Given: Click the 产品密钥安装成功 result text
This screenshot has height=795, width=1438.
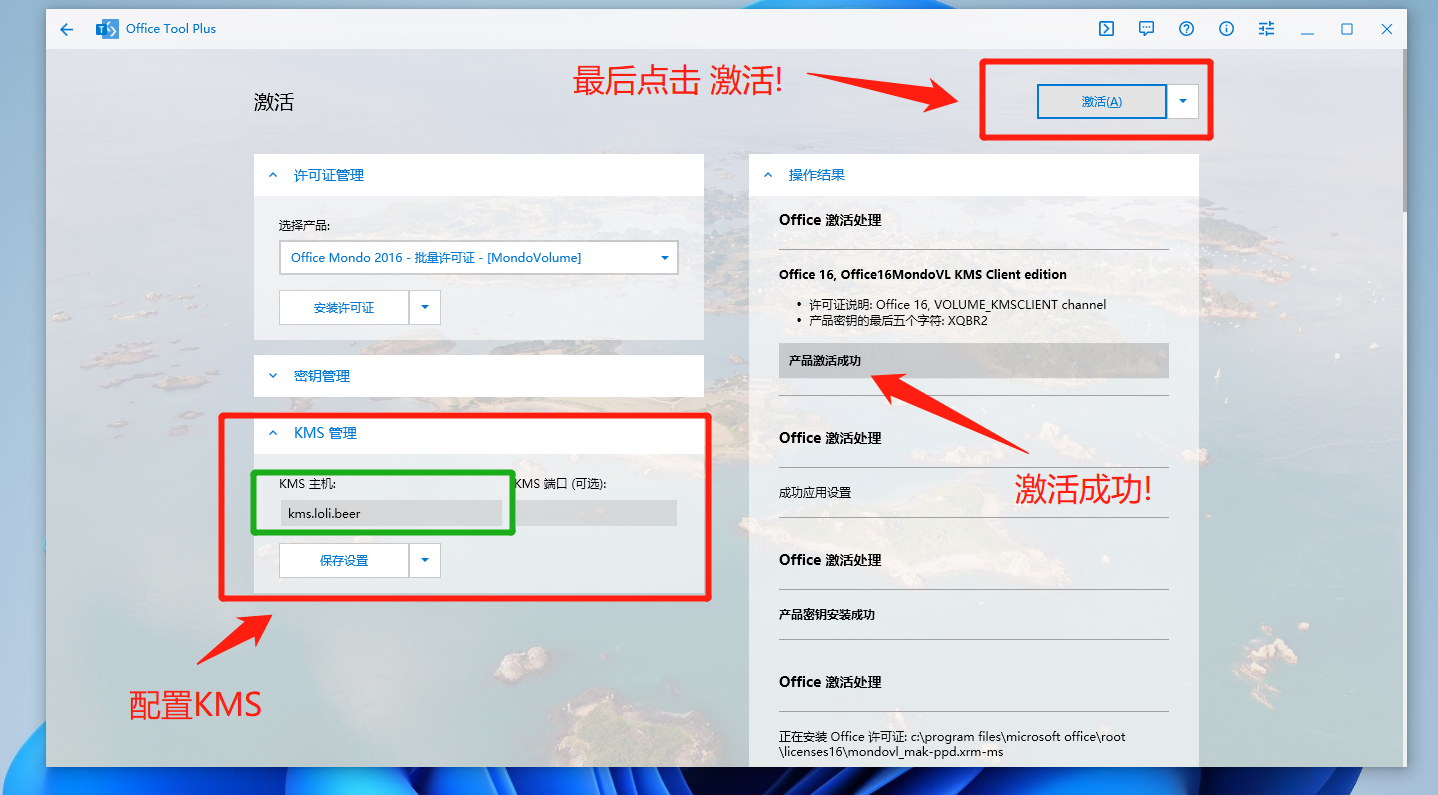Looking at the screenshot, I should (x=827, y=615).
